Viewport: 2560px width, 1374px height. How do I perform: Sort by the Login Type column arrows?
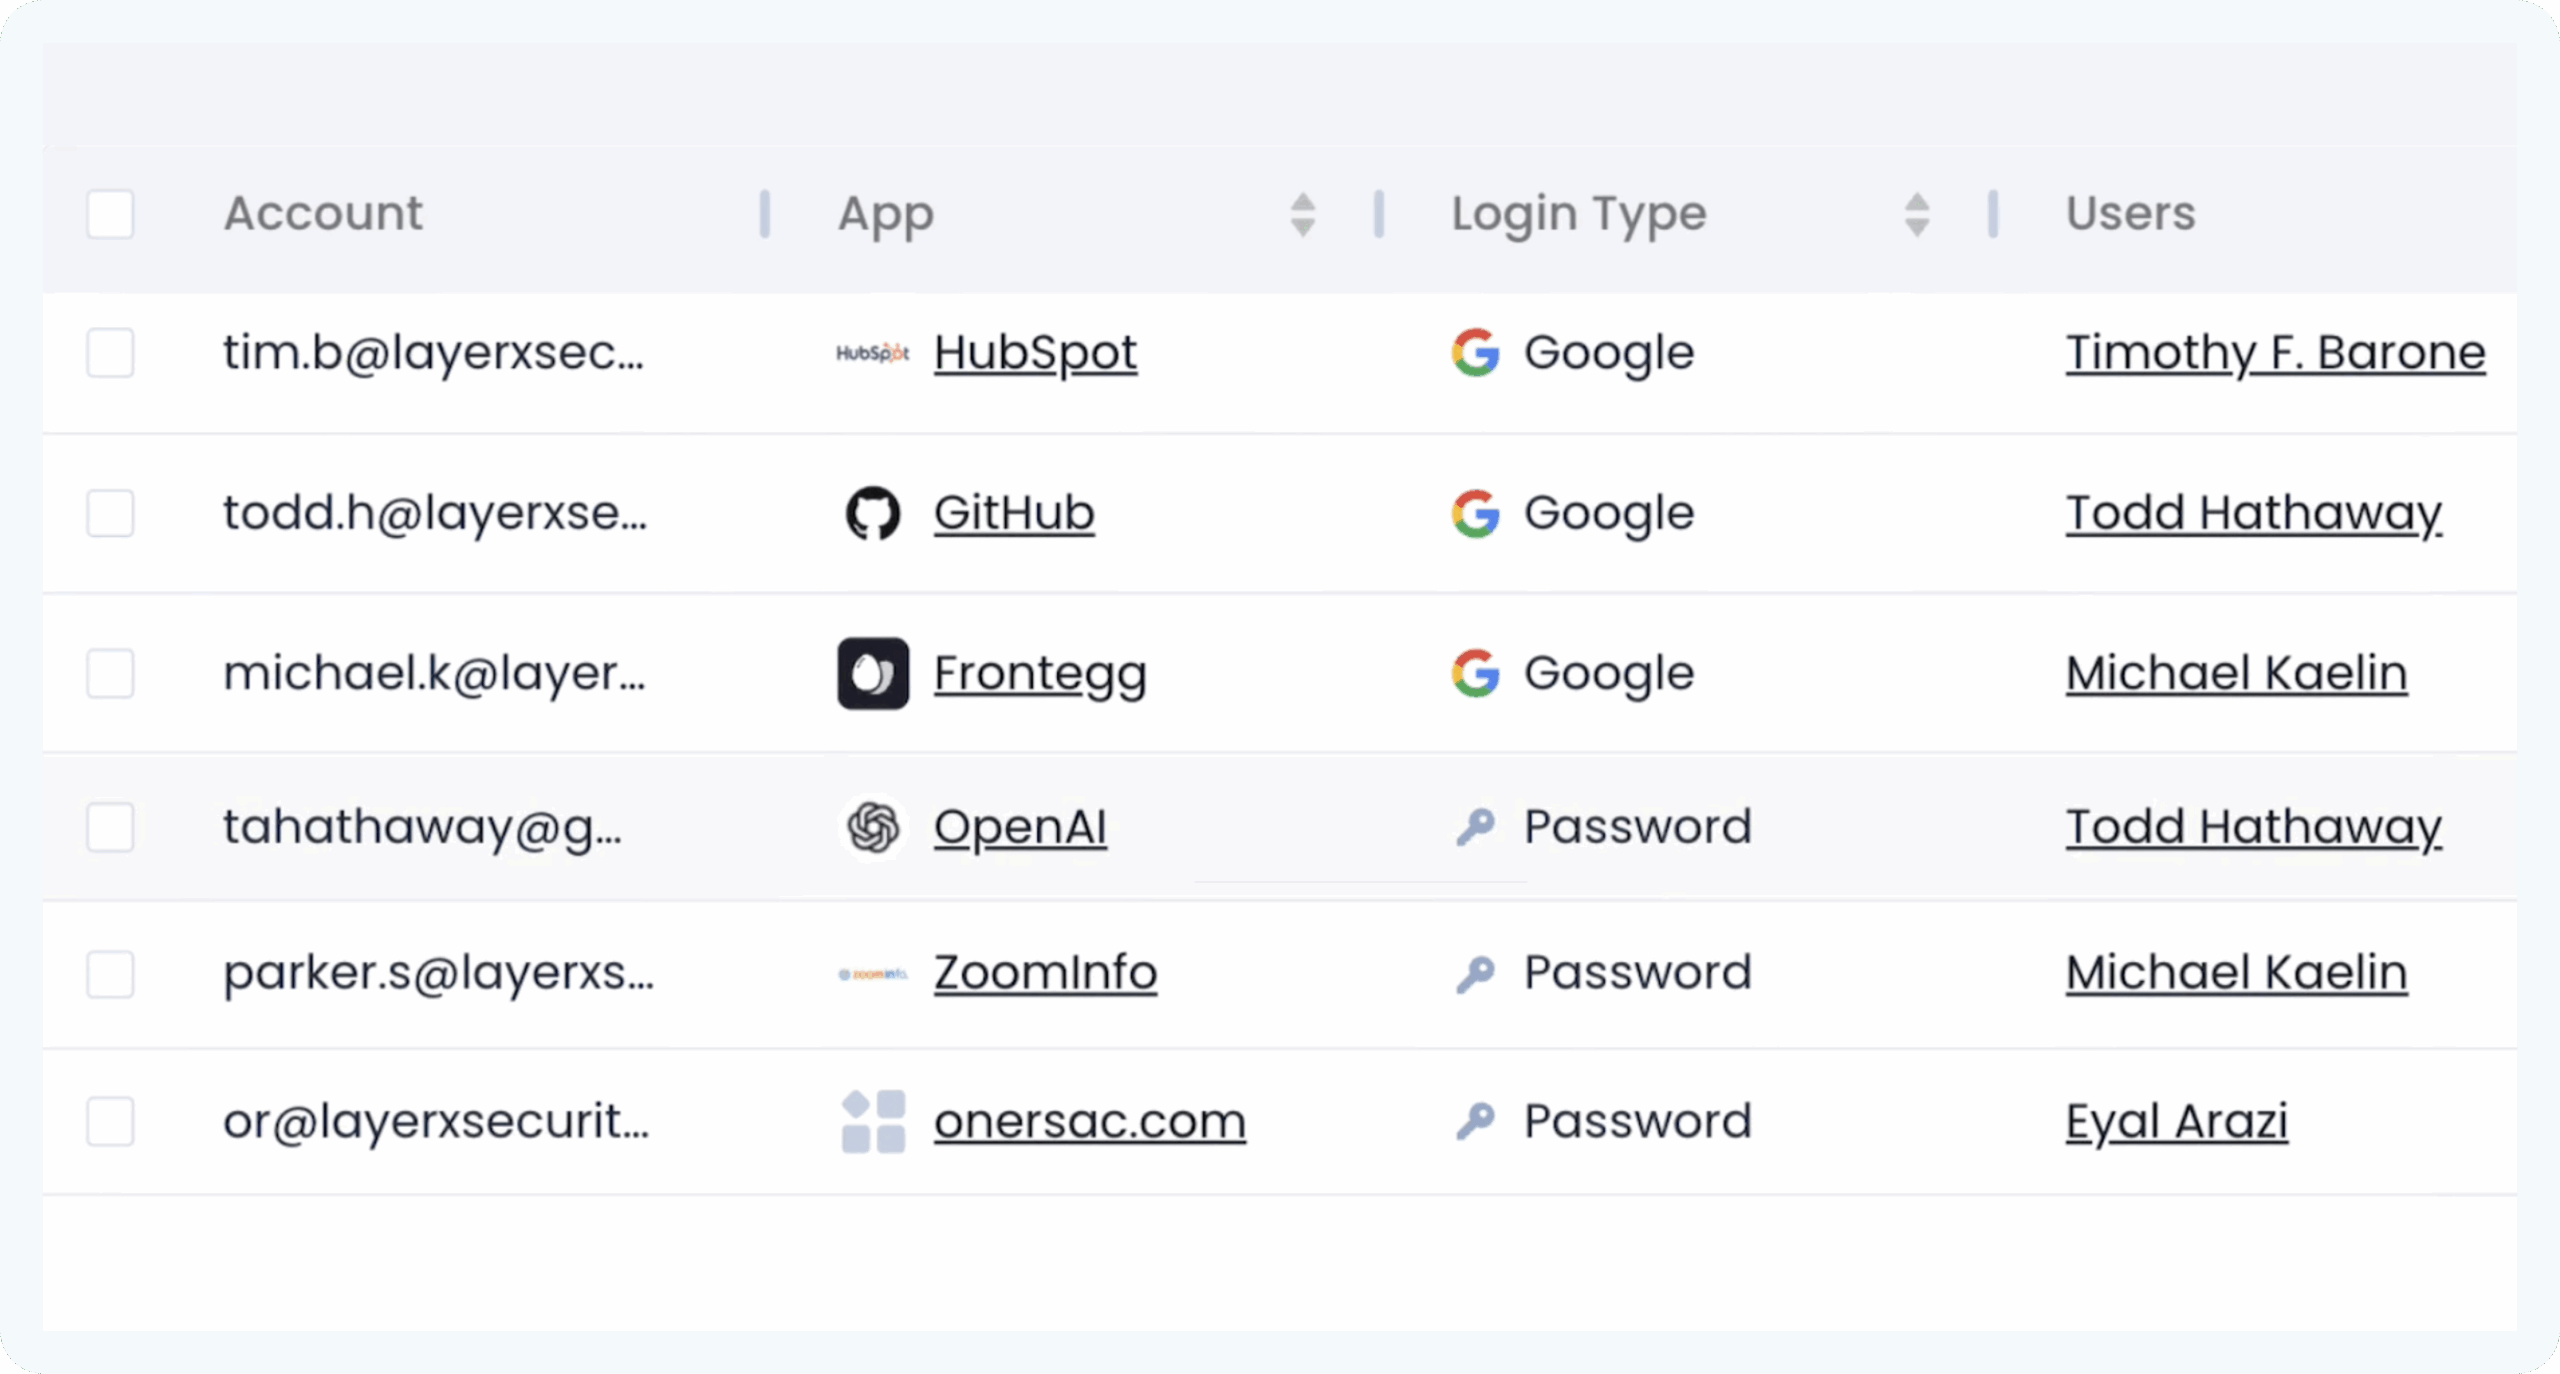[x=1916, y=214]
